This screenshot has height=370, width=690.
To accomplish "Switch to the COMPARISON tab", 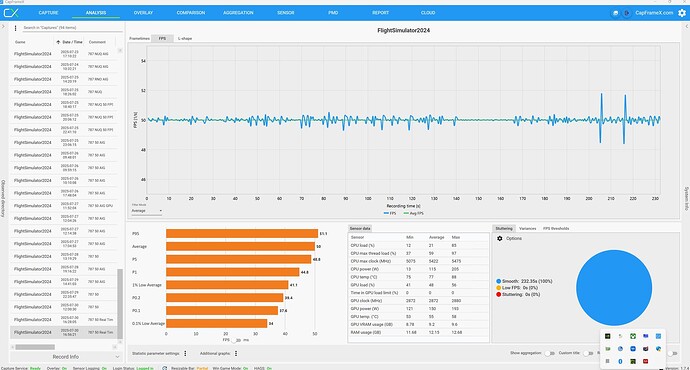I will [191, 13].
